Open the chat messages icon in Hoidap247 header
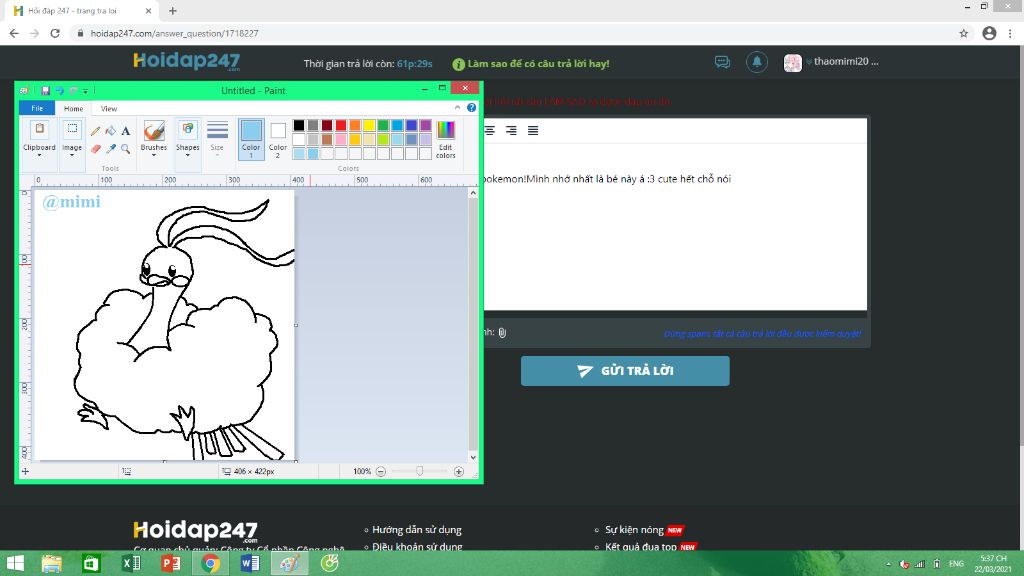This screenshot has width=1024, height=576. tap(722, 62)
